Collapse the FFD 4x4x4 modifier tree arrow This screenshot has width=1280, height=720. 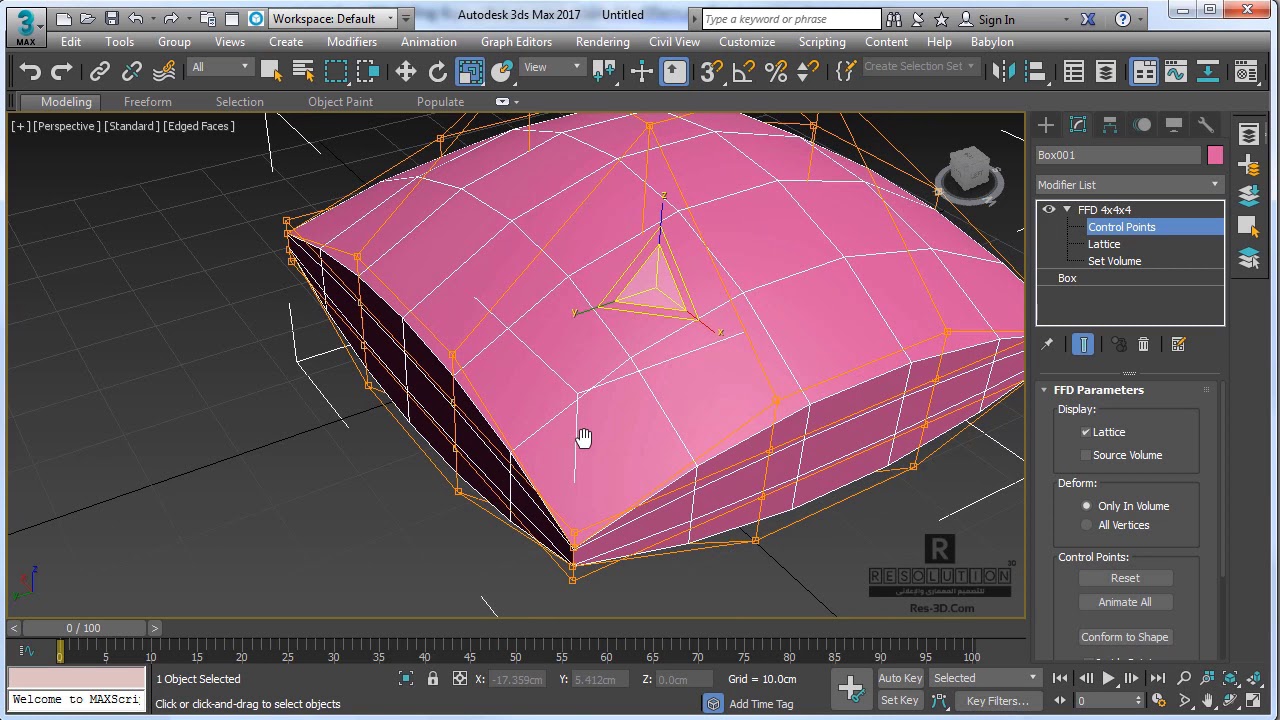tap(1067, 210)
